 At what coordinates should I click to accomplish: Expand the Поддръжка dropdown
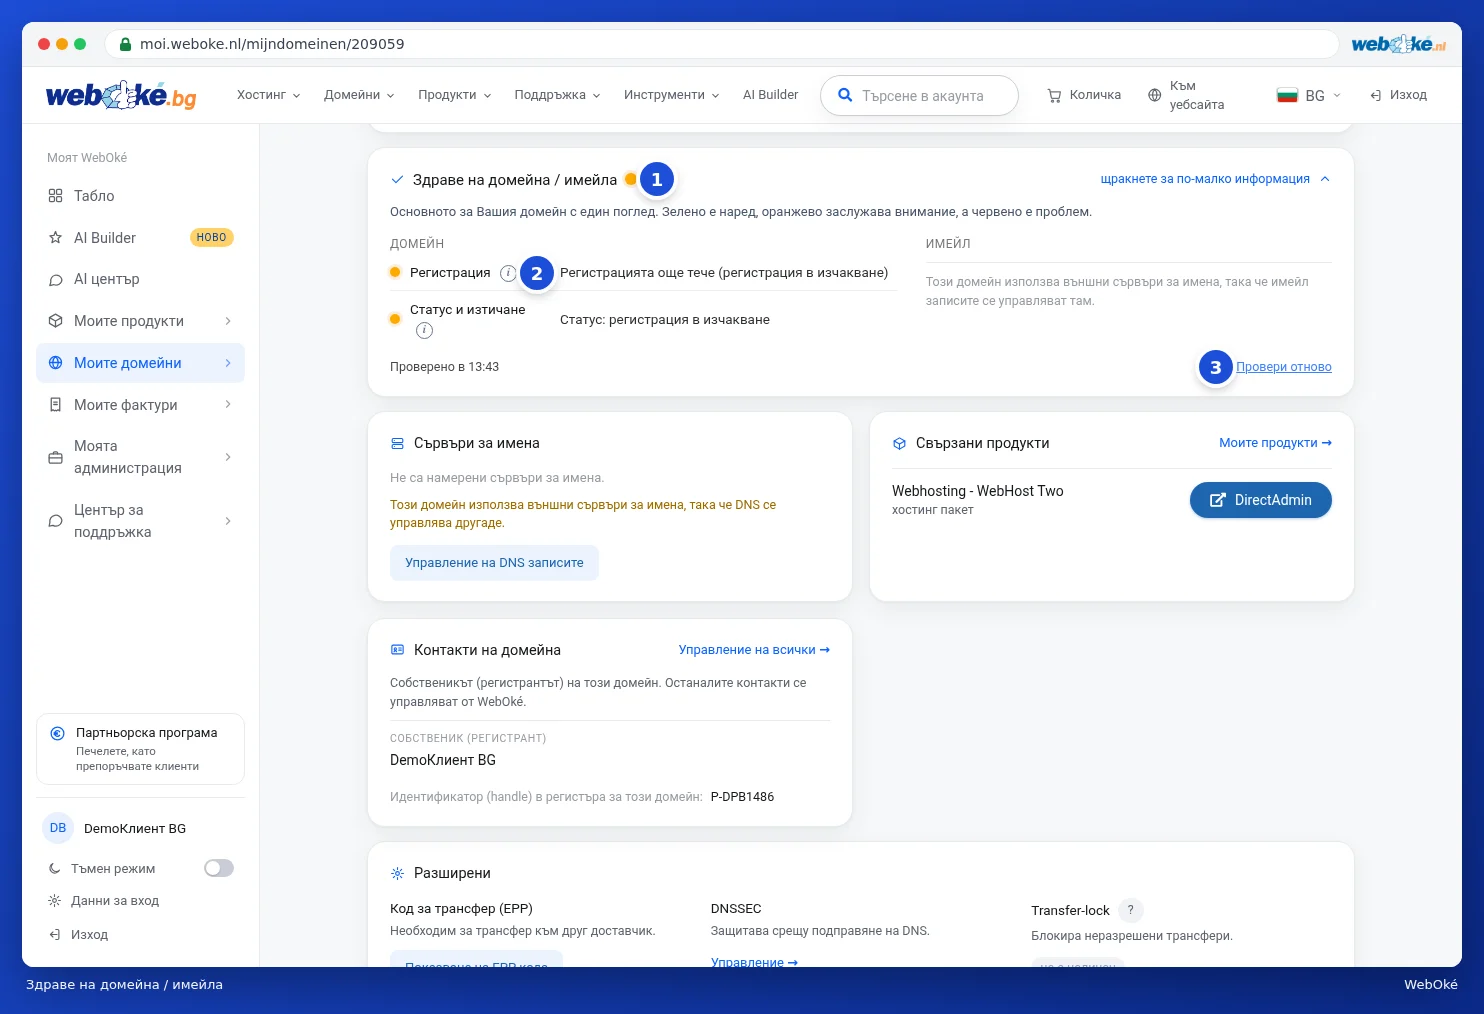pos(558,95)
